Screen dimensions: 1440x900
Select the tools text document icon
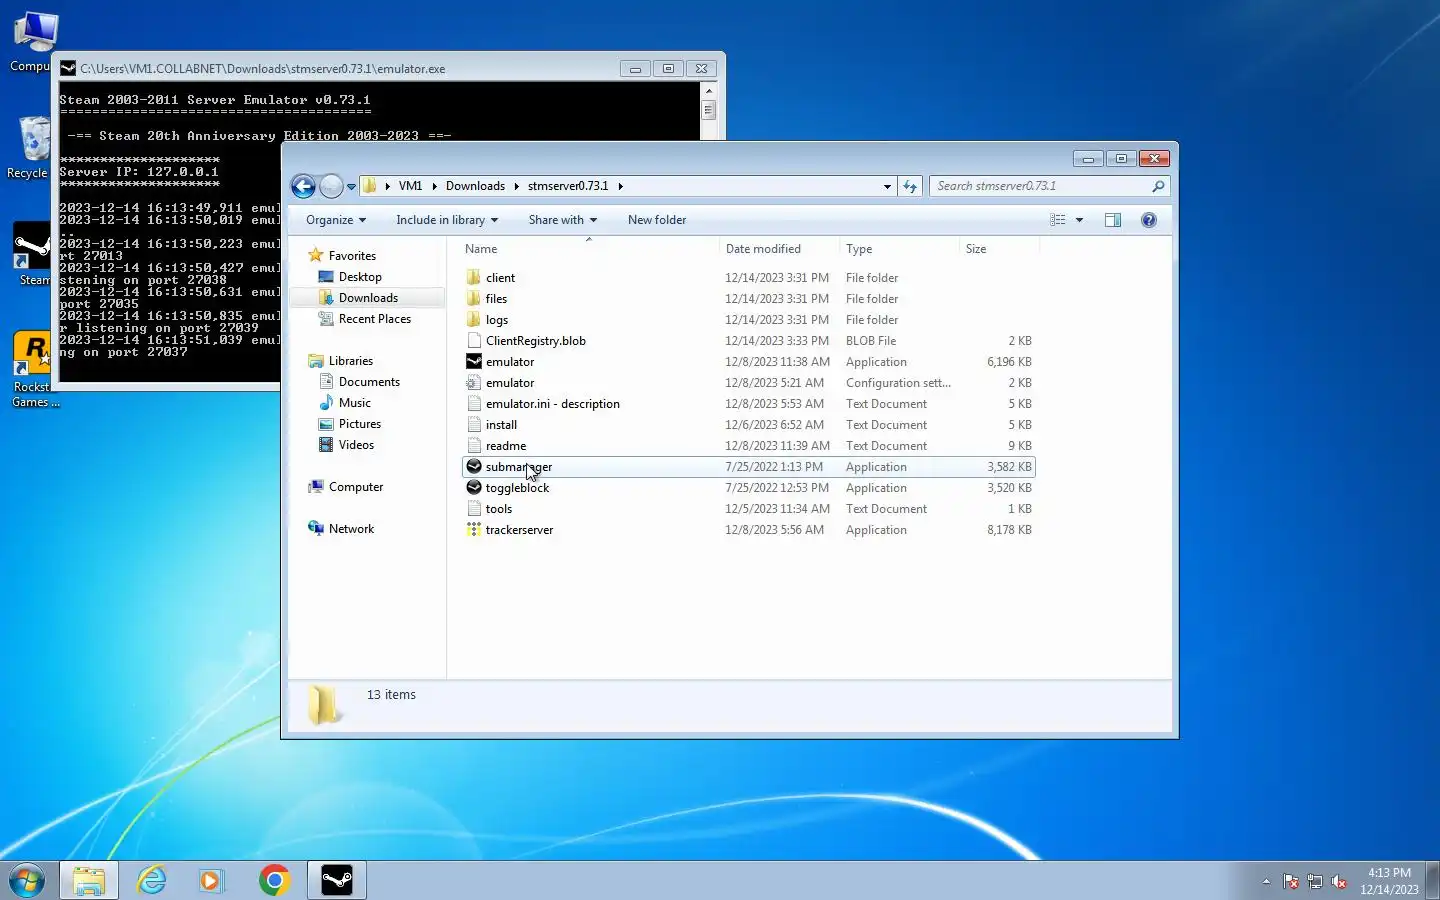(x=474, y=509)
